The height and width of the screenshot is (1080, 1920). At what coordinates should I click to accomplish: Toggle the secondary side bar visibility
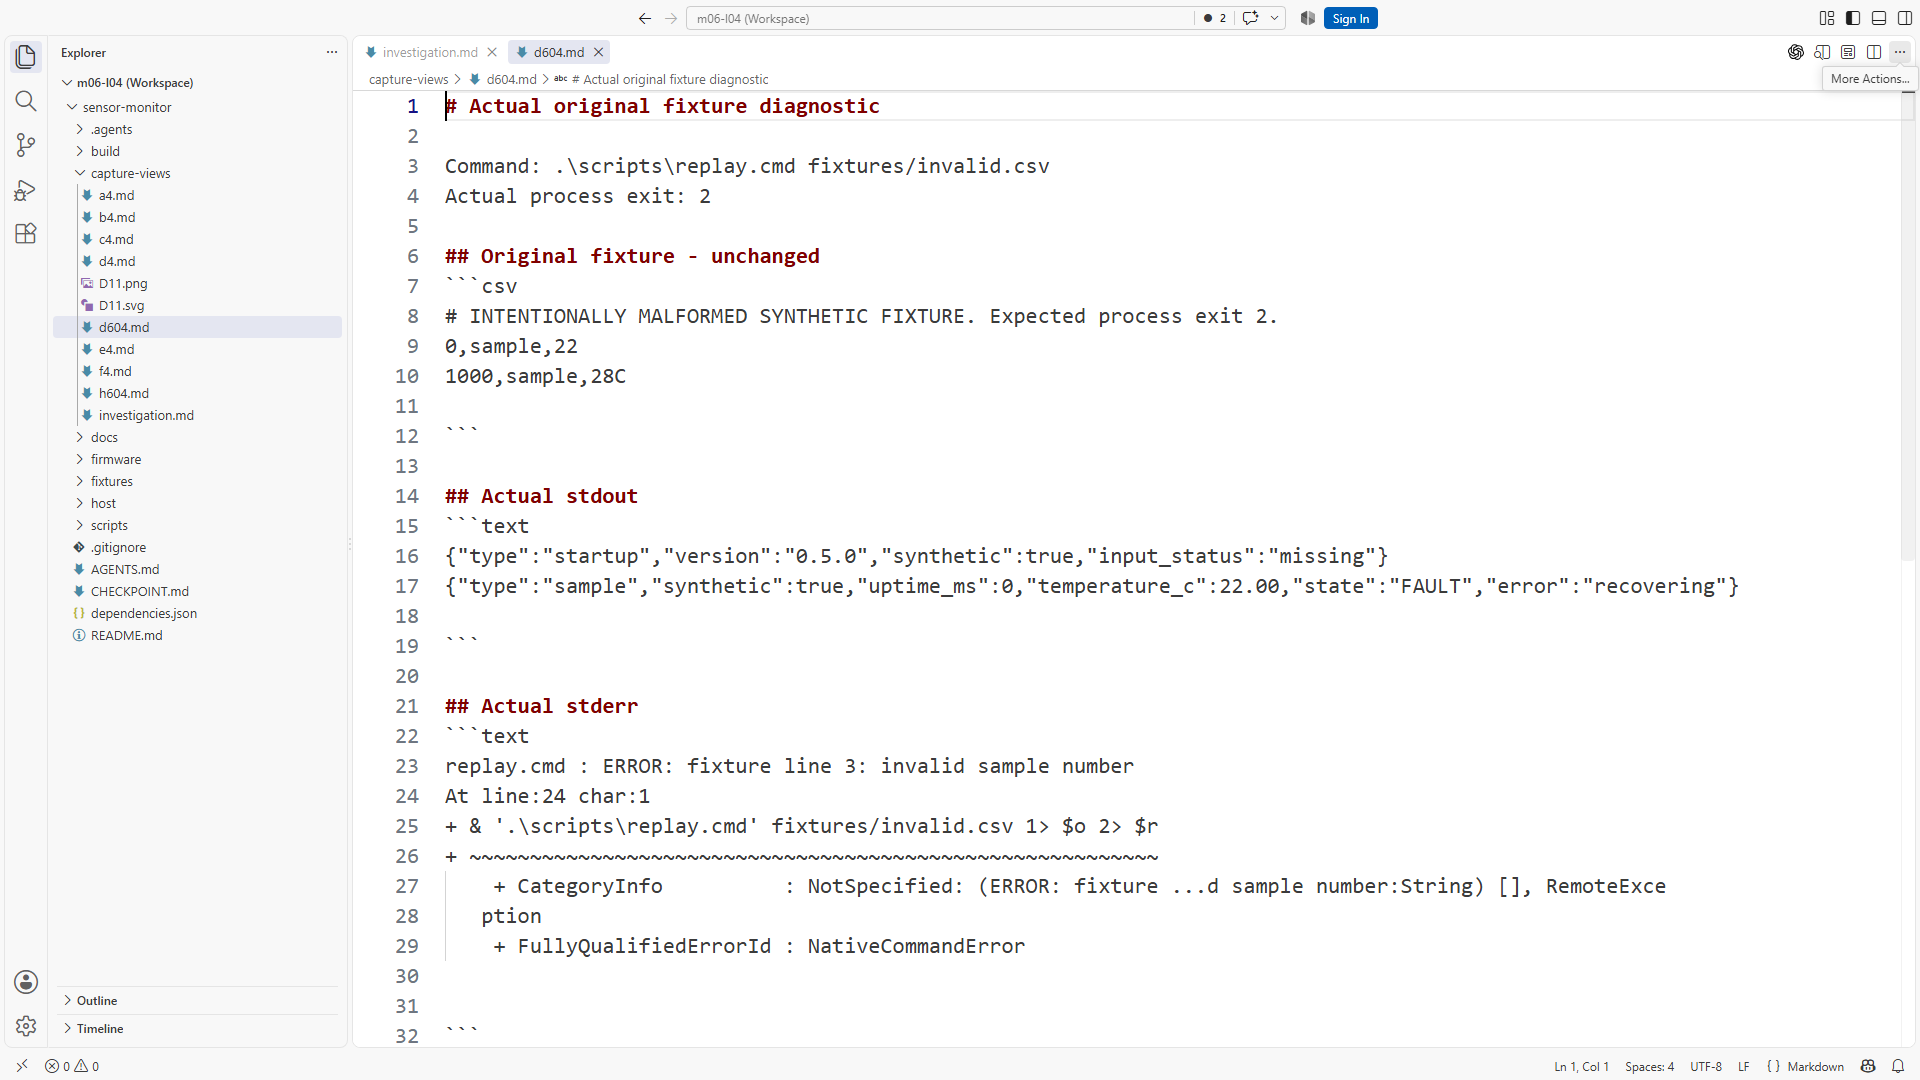point(1905,18)
